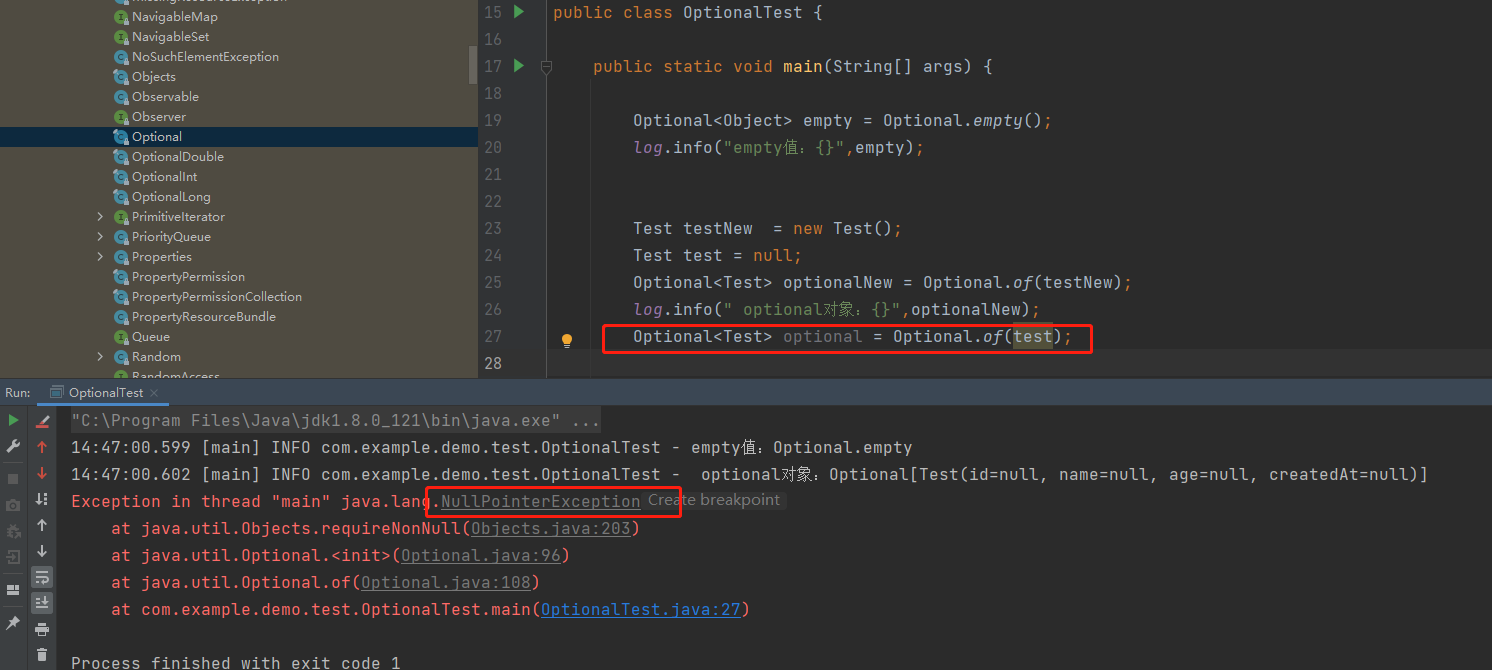The width and height of the screenshot is (1492, 670).
Task: Select Optional in the project tree
Action: (x=157, y=137)
